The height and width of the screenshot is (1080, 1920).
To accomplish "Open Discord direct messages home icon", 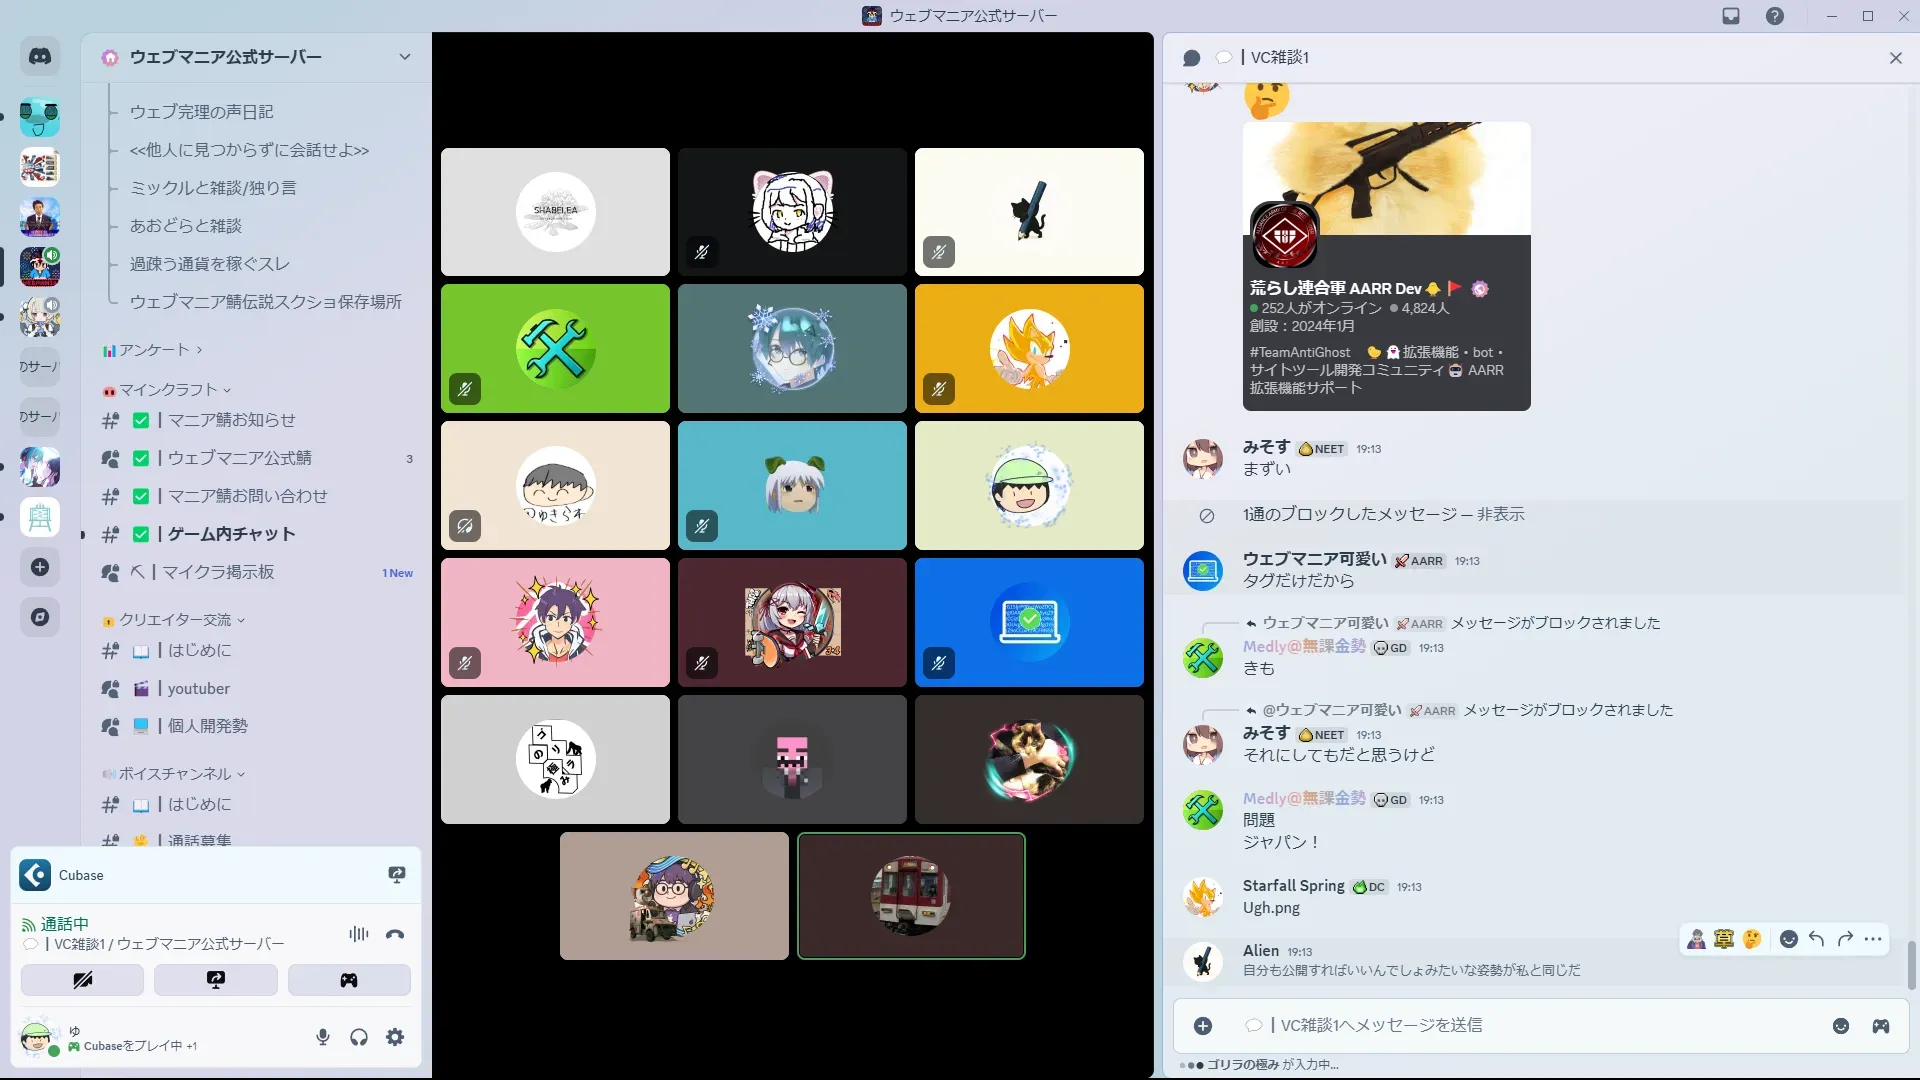I will (40, 57).
